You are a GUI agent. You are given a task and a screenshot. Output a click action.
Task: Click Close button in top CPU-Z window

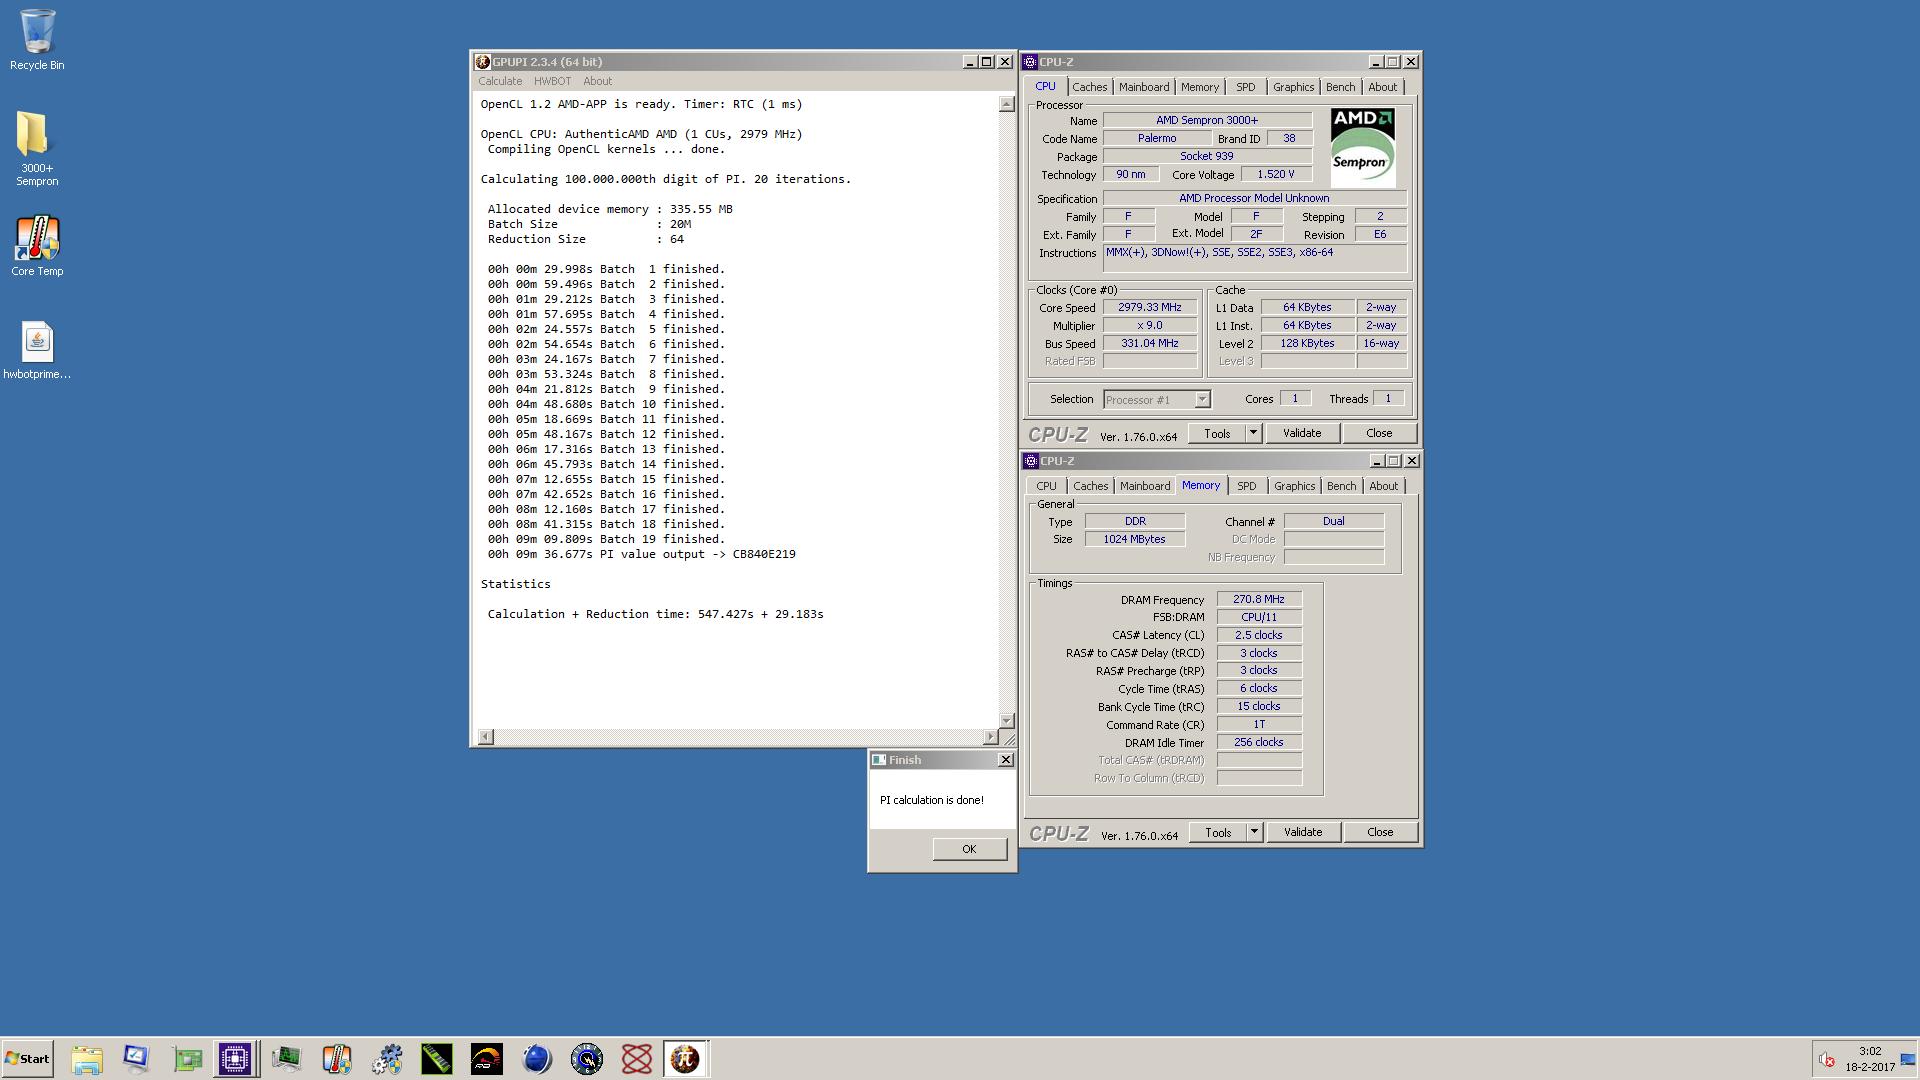[1379, 433]
